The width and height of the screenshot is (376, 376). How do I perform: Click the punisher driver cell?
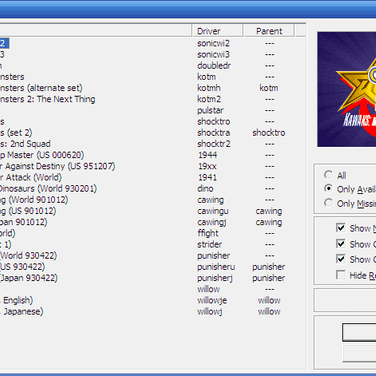(213, 256)
